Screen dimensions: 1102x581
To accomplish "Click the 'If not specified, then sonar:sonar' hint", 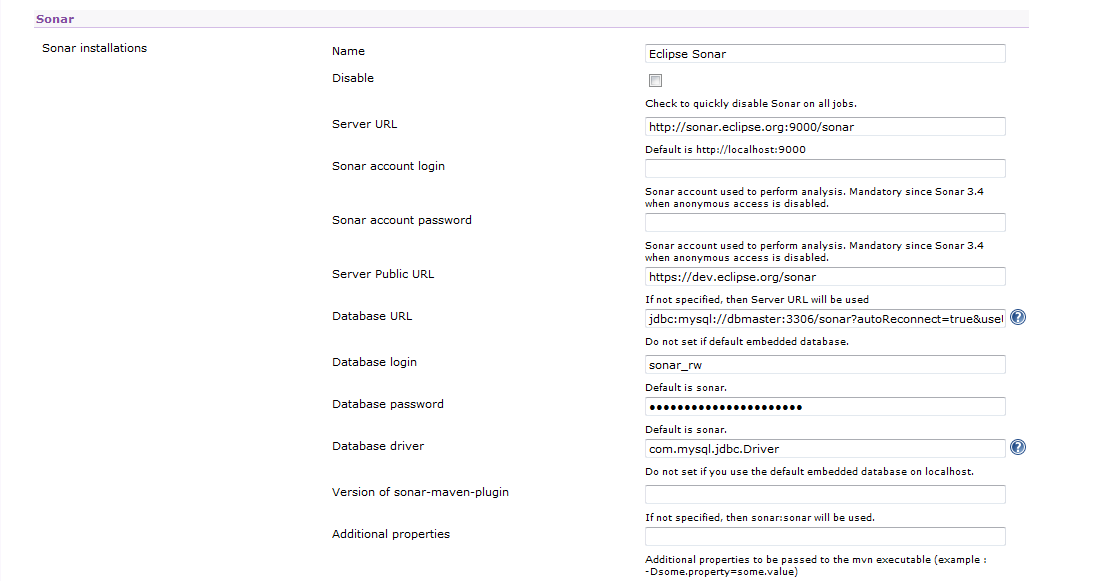I will (760, 518).
